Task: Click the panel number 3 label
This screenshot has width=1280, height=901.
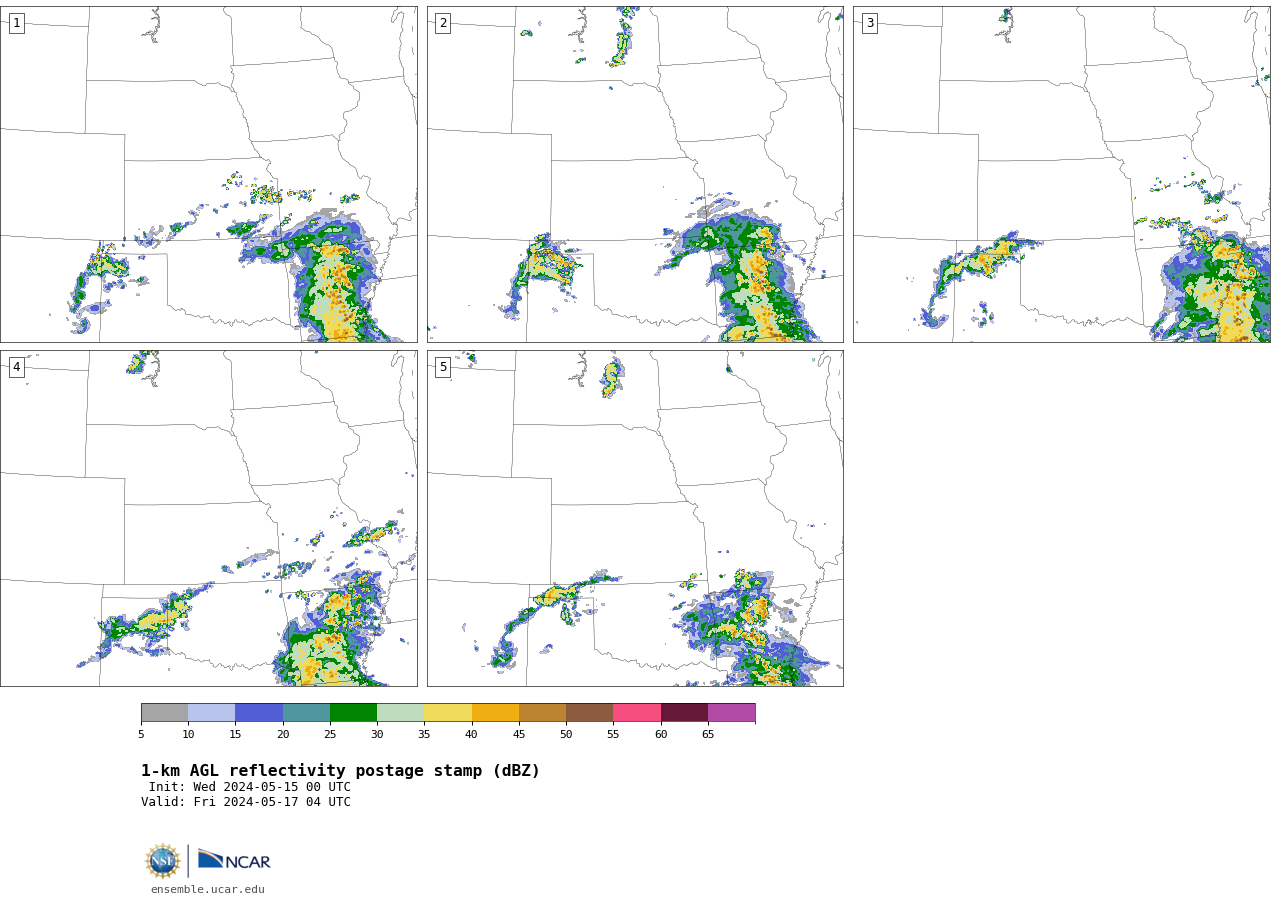Action: coord(869,23)
